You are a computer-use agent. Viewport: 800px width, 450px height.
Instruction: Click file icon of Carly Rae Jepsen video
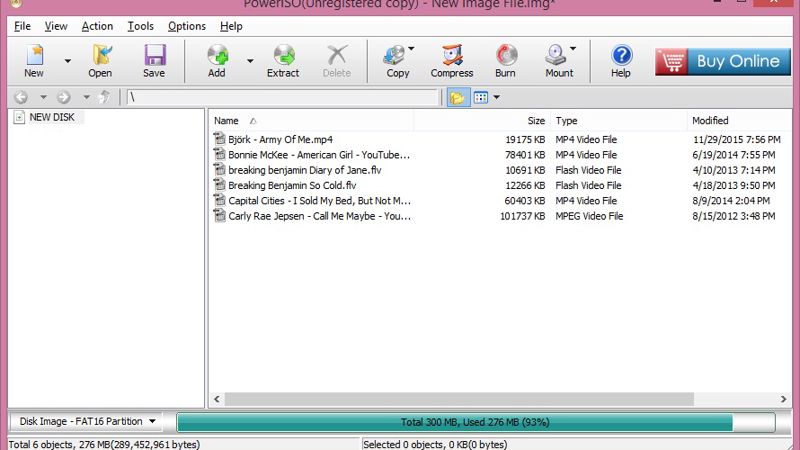click(x=219, y=215)
